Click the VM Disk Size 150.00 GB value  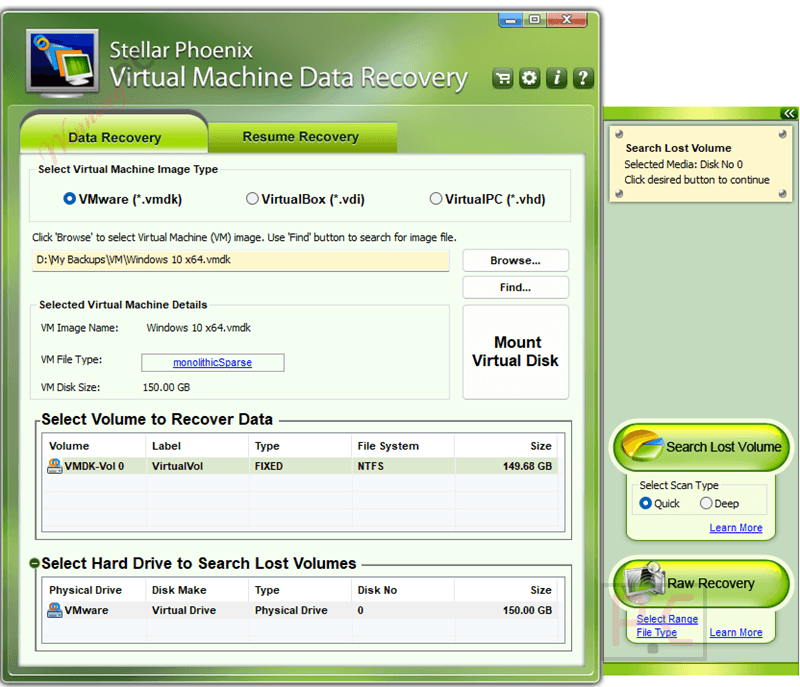166,388
